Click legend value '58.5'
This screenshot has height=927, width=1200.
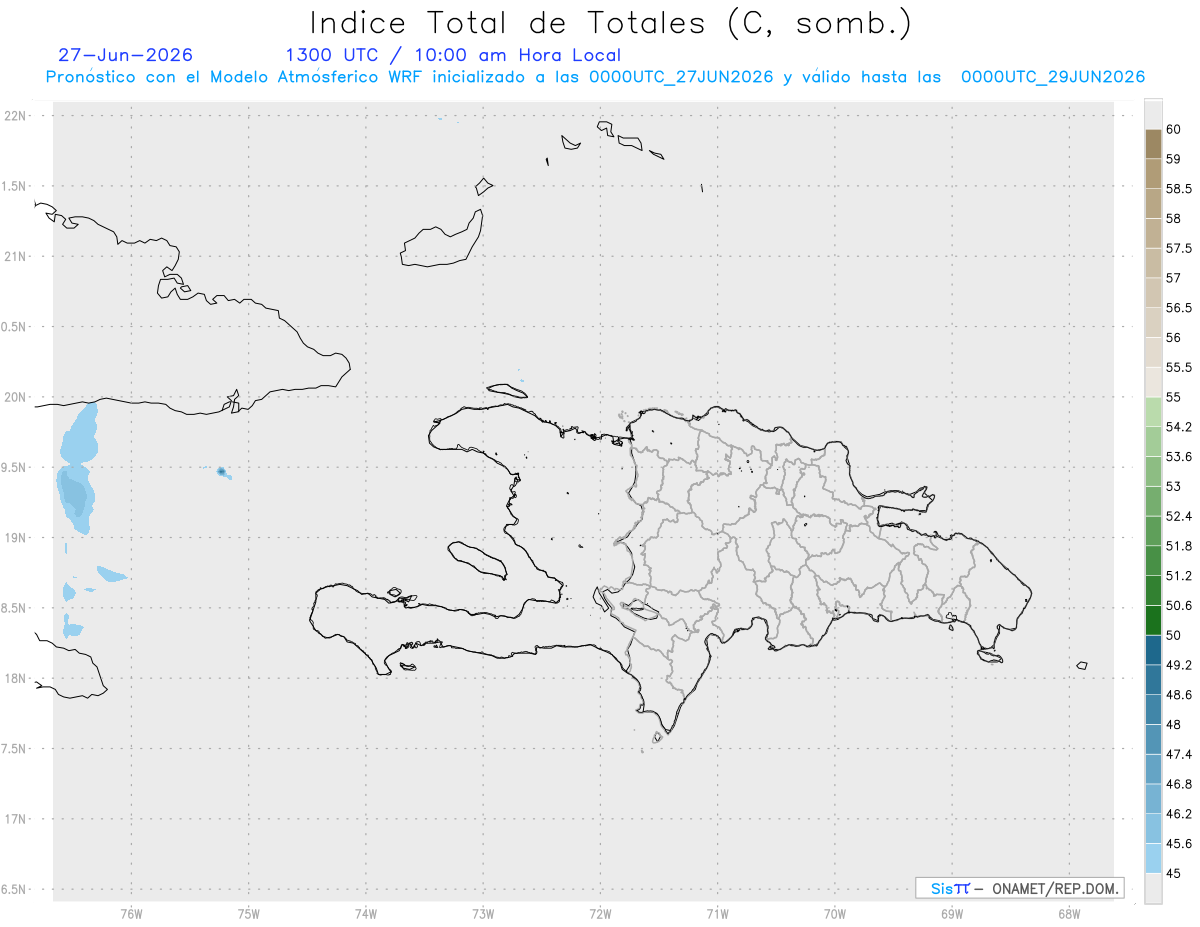(1177, 189)
